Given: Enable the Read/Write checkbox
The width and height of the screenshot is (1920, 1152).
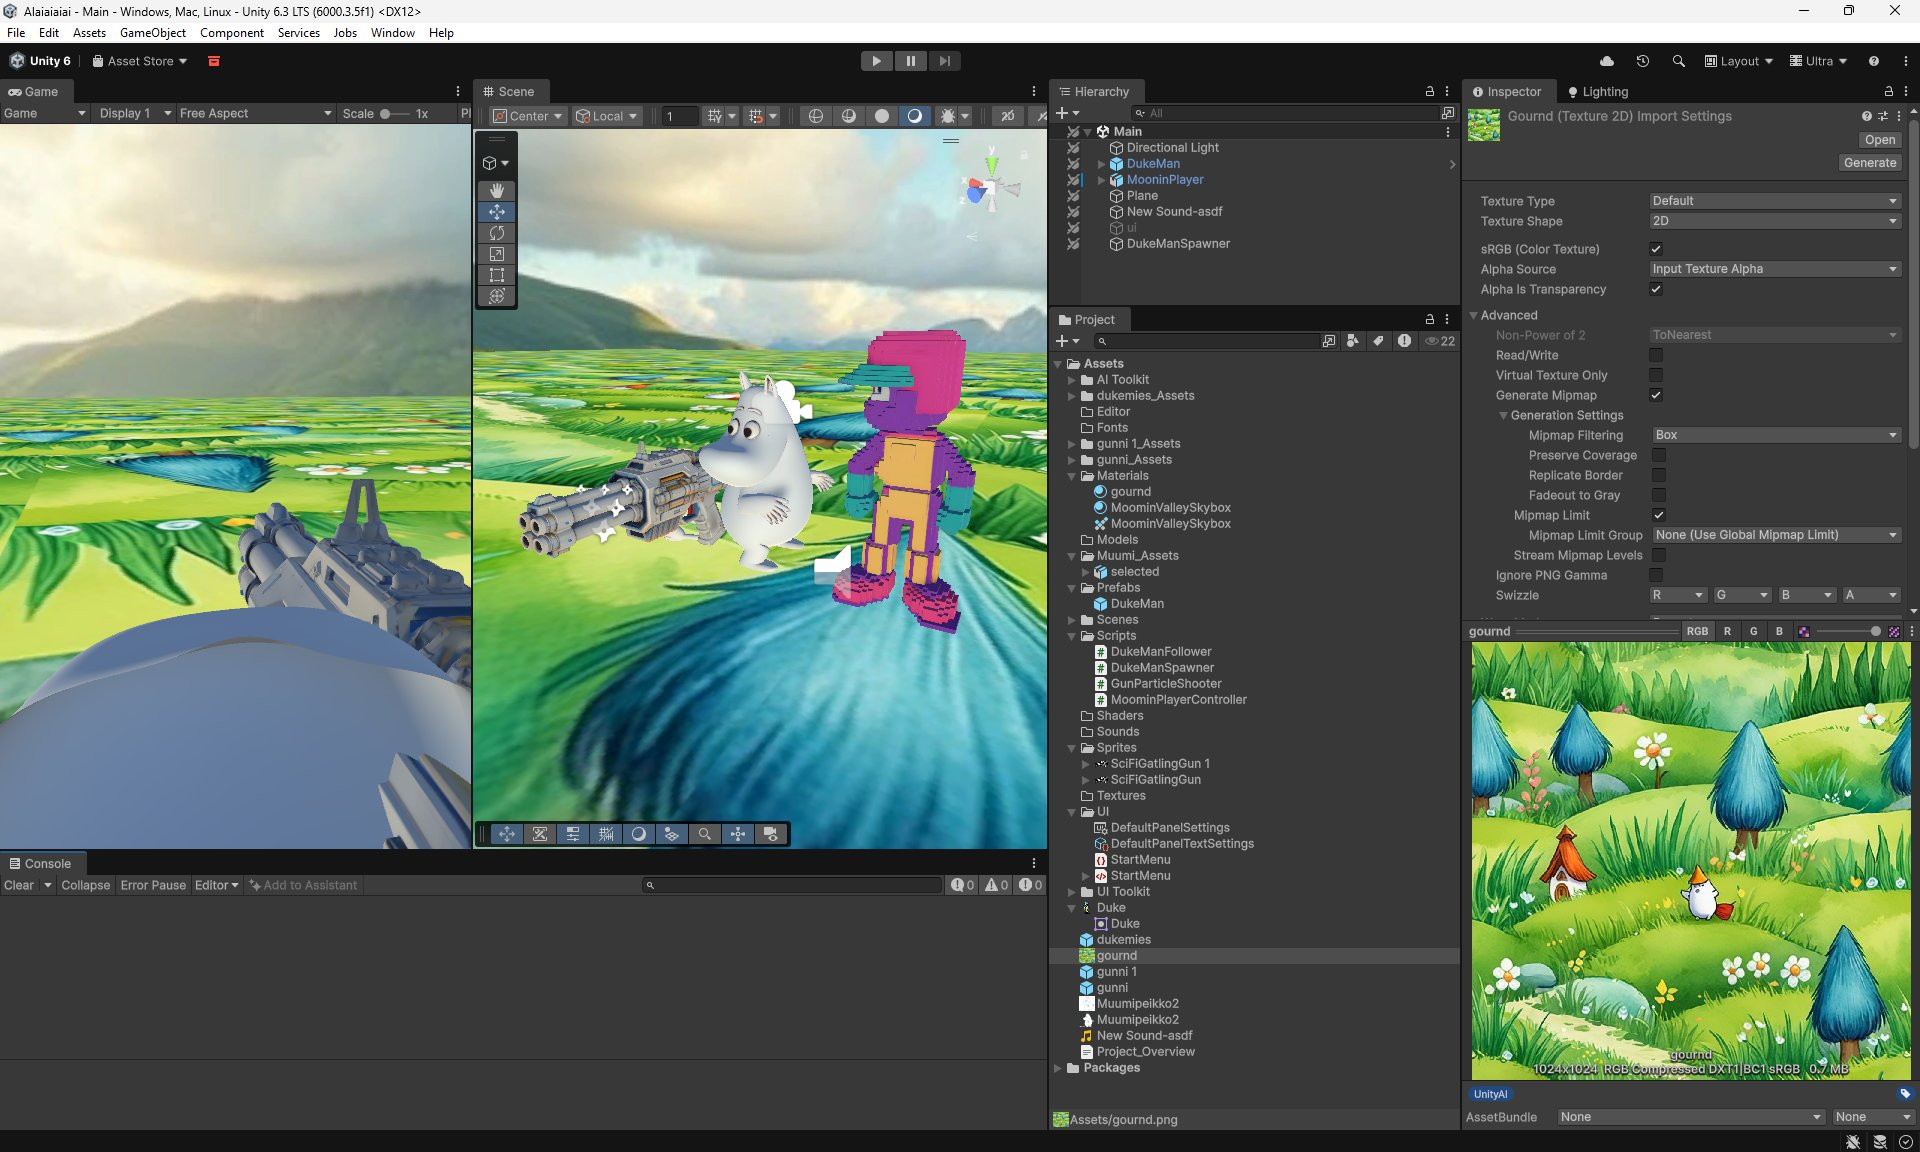Looking at the screenshot, I should tap(1656, 355).
